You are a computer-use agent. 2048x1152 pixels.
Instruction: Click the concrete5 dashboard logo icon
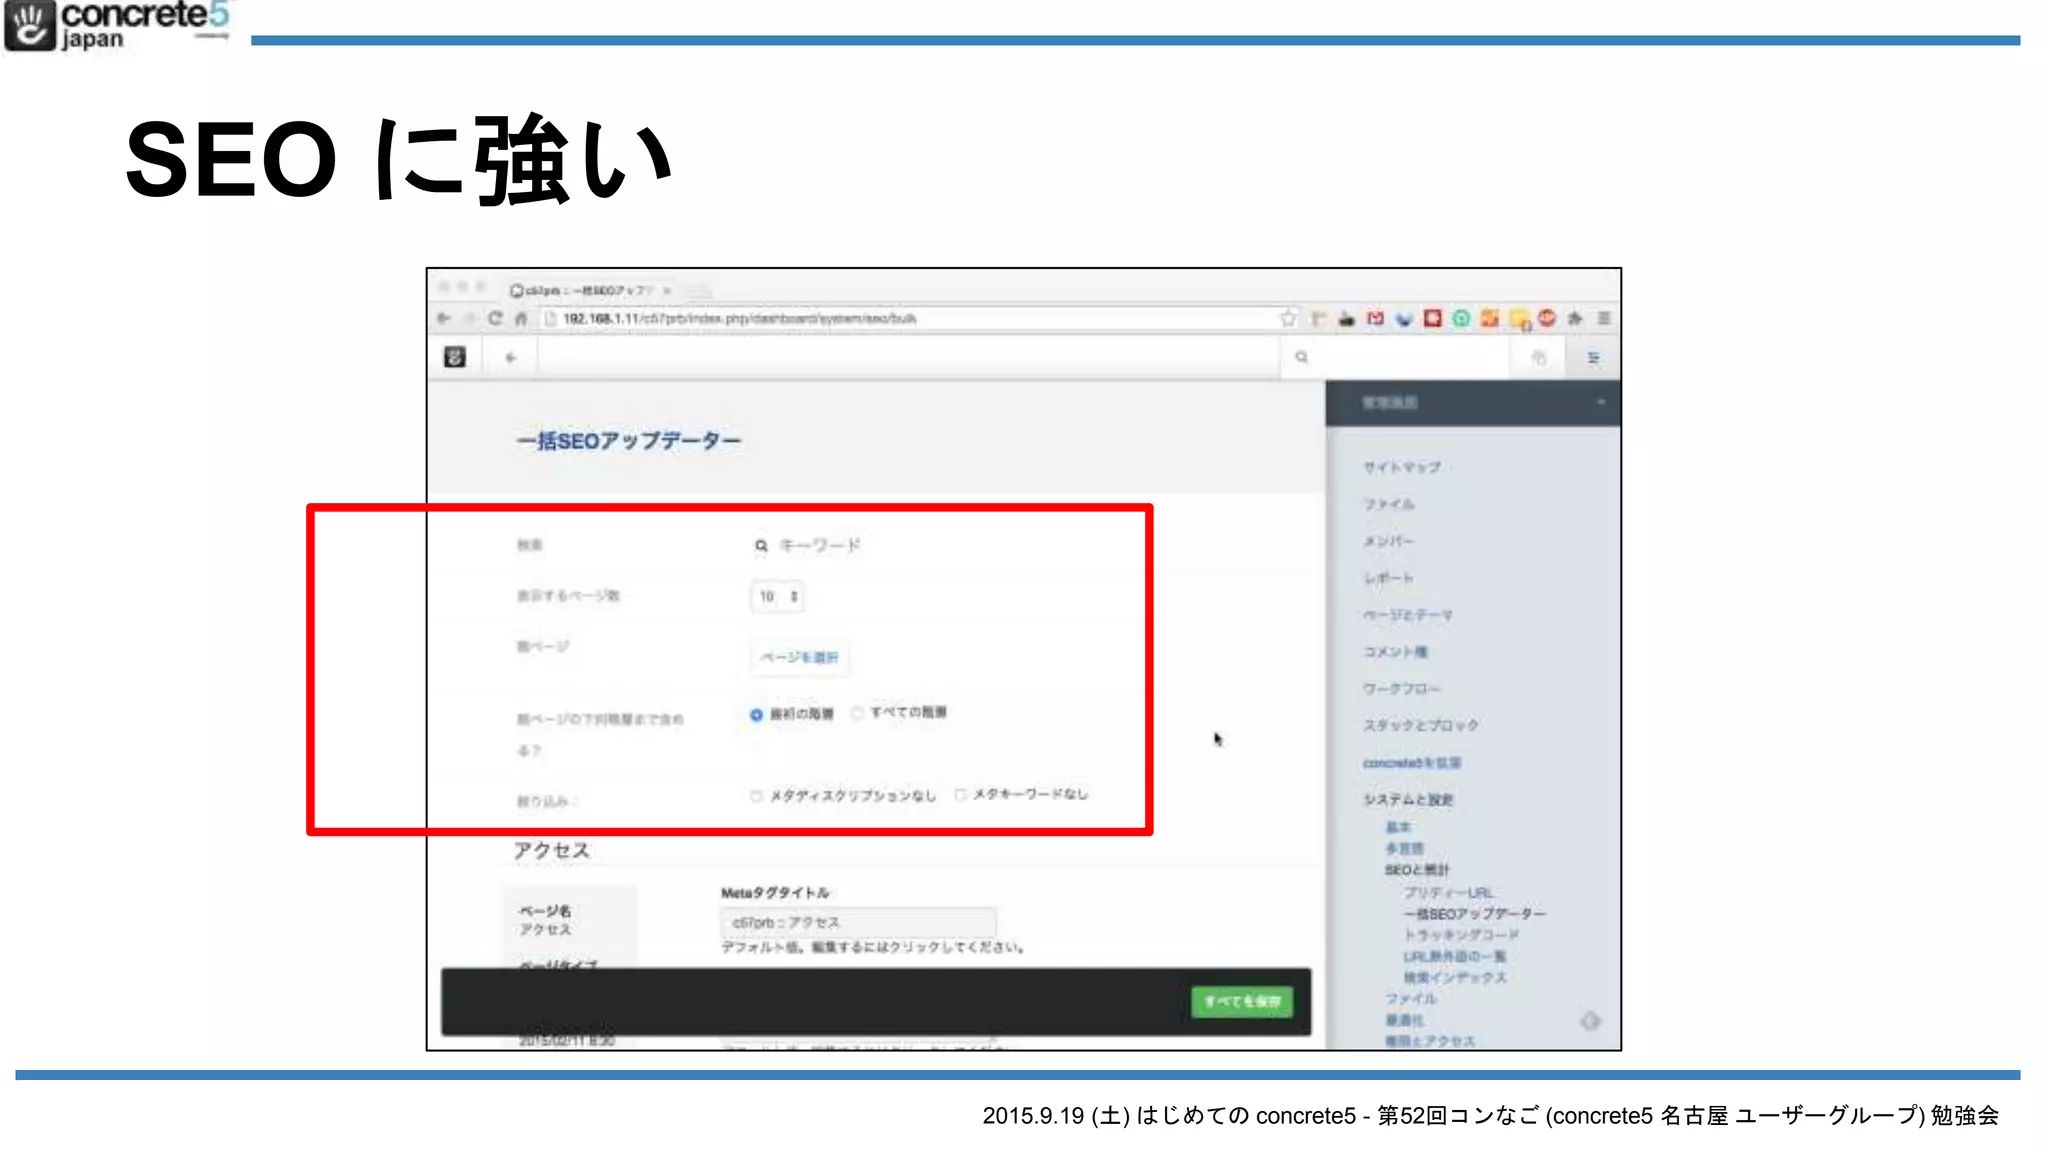tap(455, 357)
